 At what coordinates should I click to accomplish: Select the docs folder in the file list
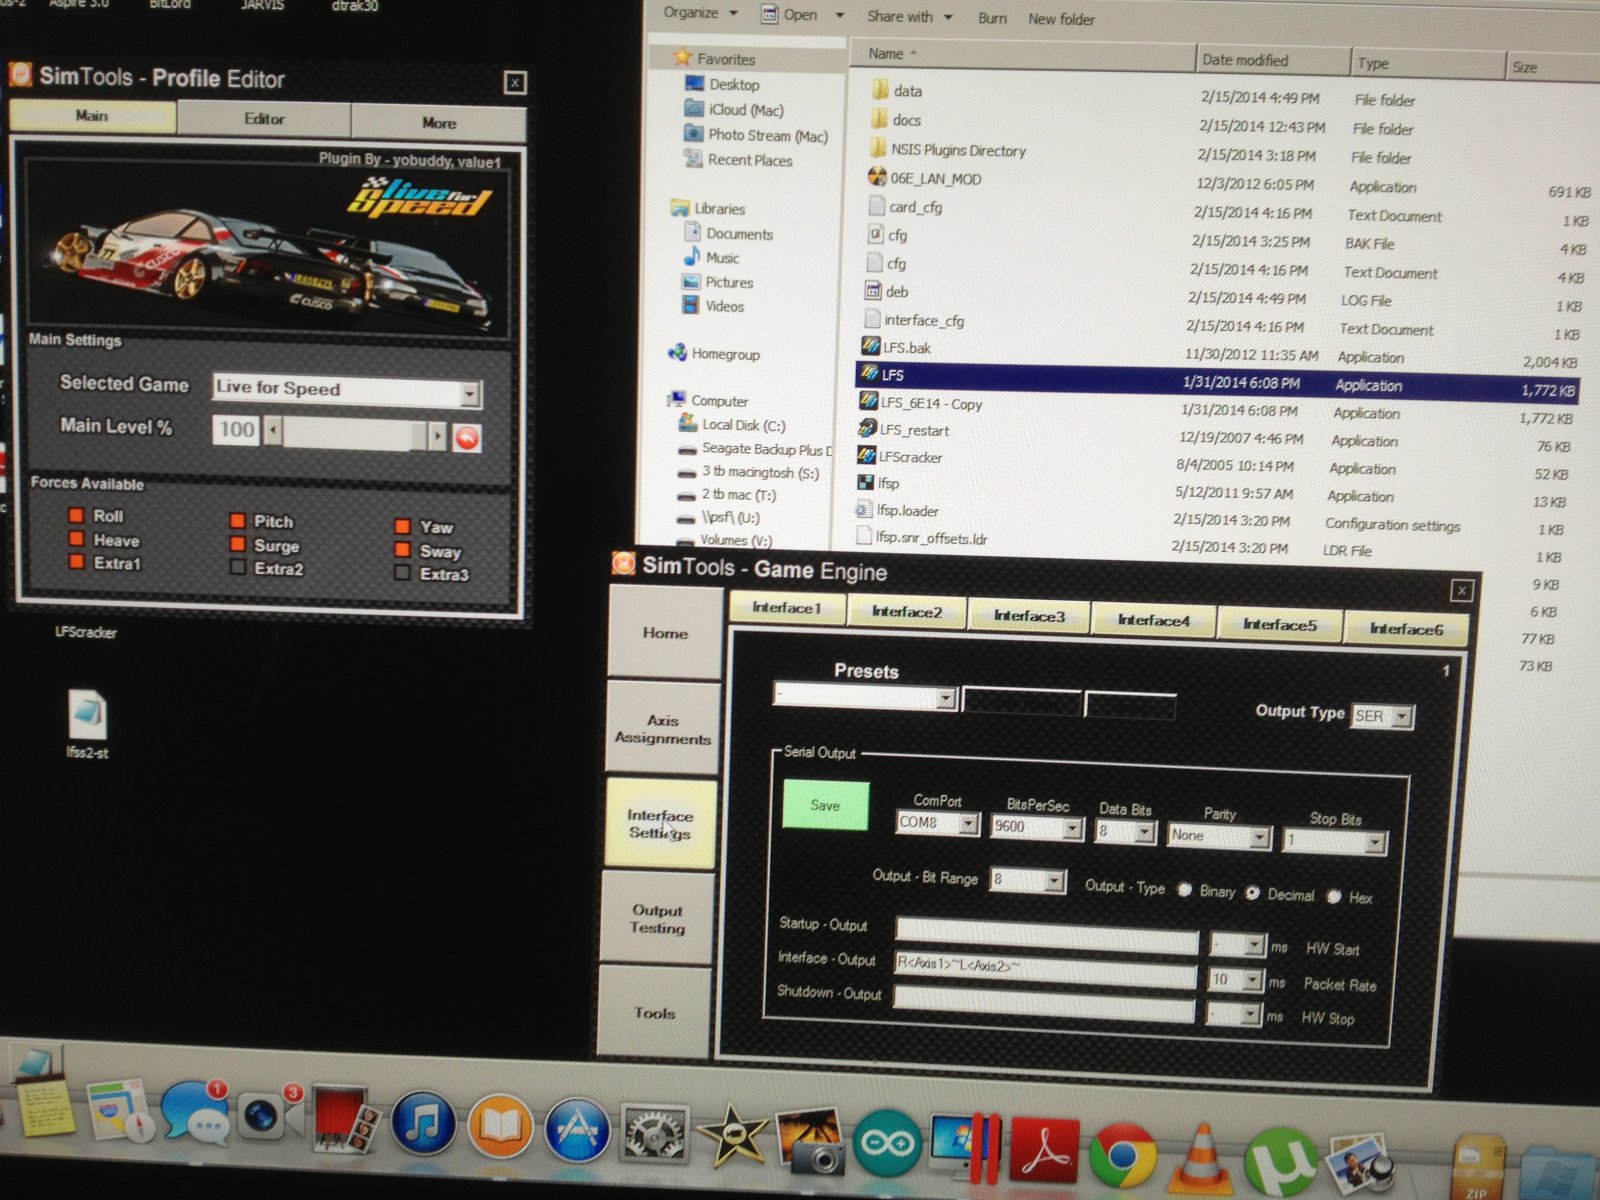[906, 120]
